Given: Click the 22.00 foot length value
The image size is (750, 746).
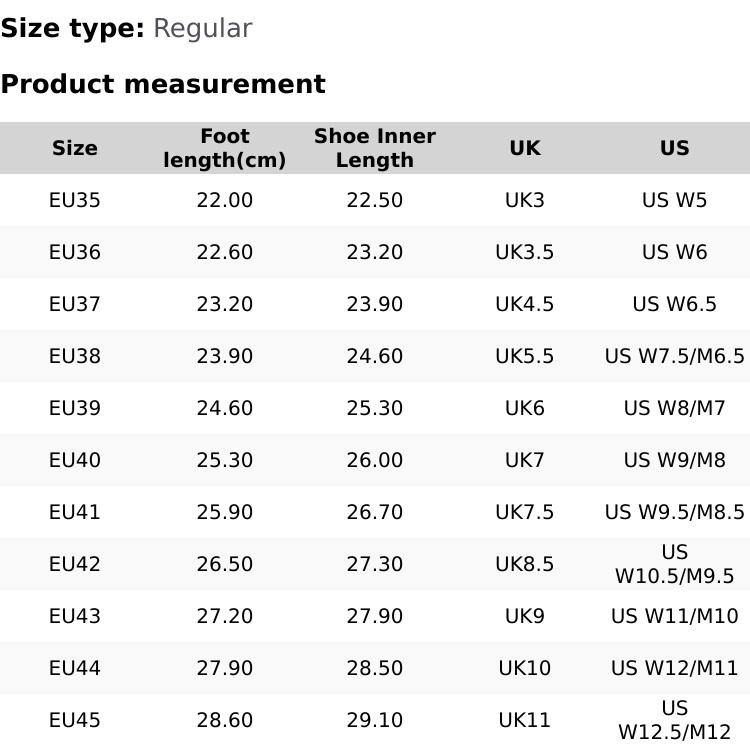Looking at the screenshot, I should 225,200.
